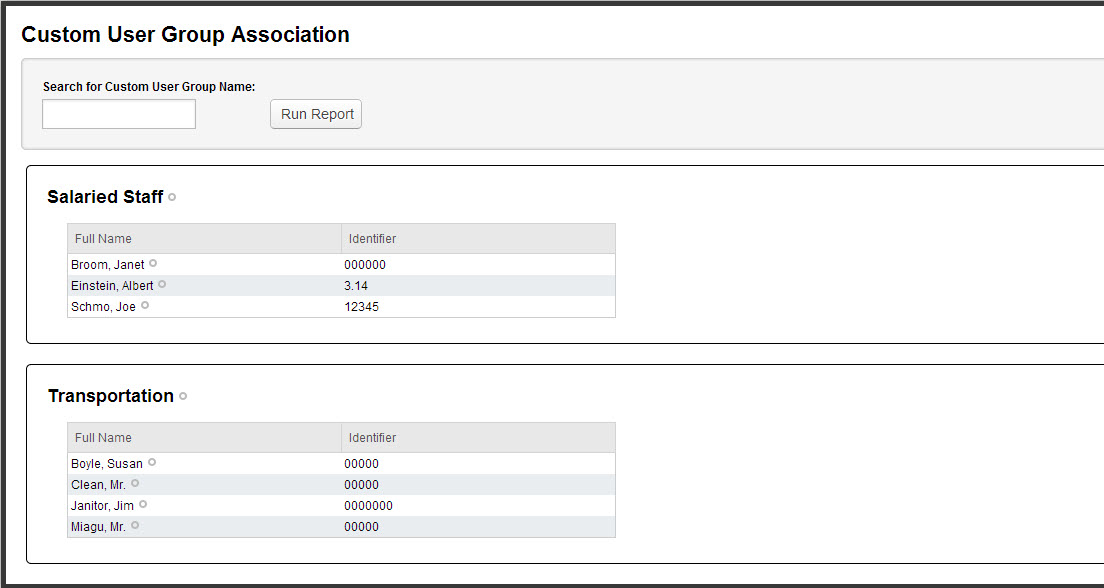Click the circle icon next to Clean, Mr.
The height and width of the screenshot is (588, 1104).
[x=135, y=483]
